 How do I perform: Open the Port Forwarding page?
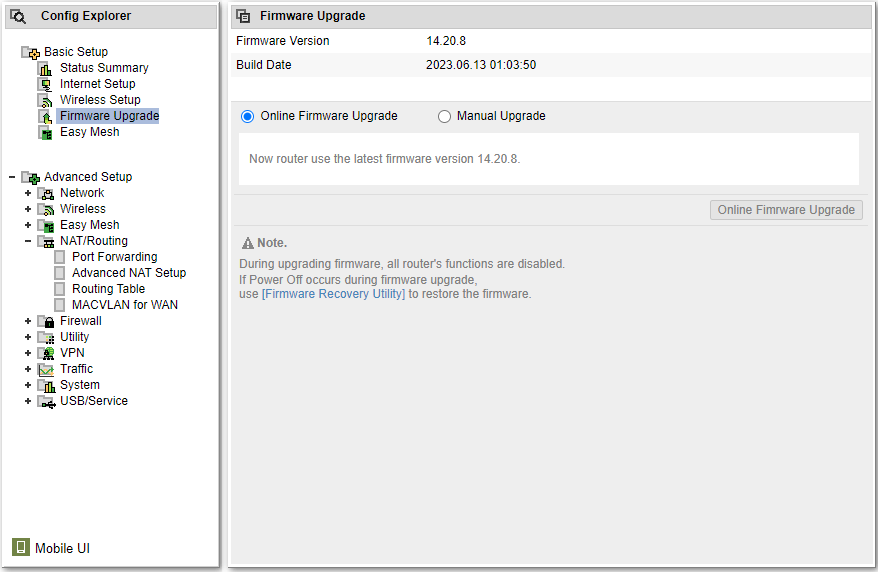114,257
